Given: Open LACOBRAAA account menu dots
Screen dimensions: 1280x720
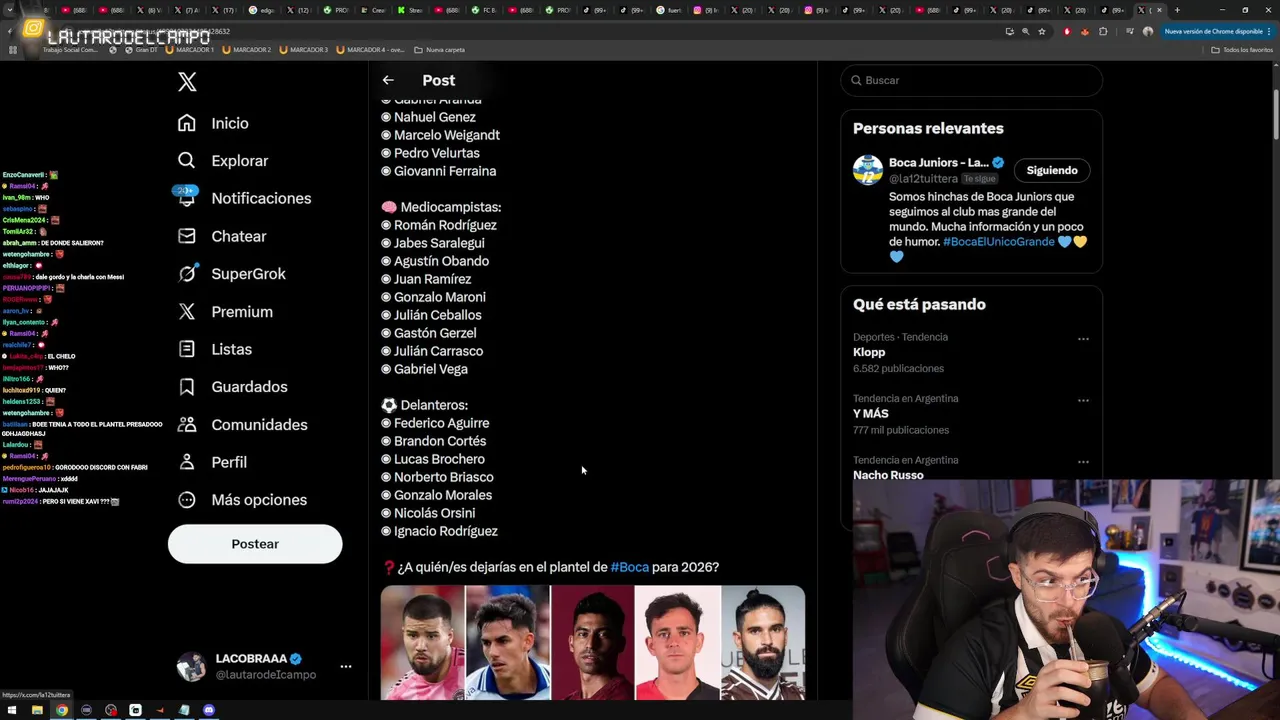Looking at the screenshot, I should [x=346, y=666].
